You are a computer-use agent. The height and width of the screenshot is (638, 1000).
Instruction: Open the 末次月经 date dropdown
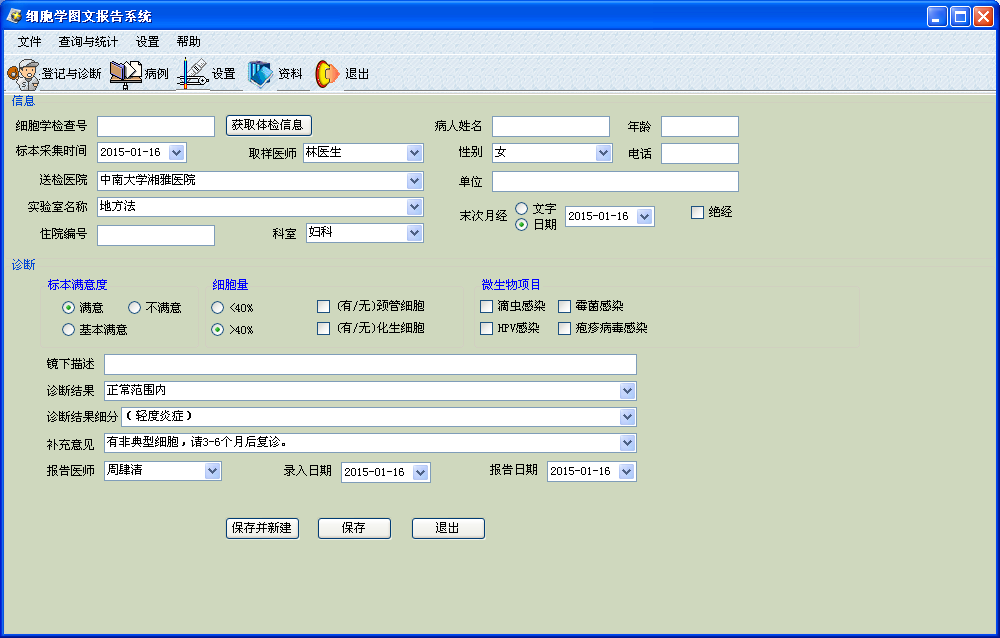click(645, 216)
